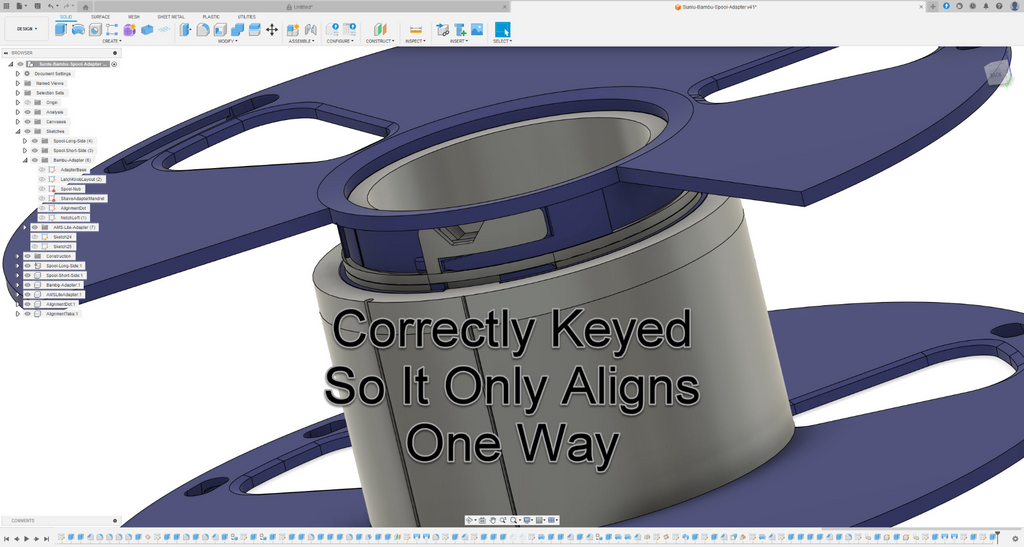Click the Joint tool in Assemble group
The image size is (1024, 547).
(311, 29)
